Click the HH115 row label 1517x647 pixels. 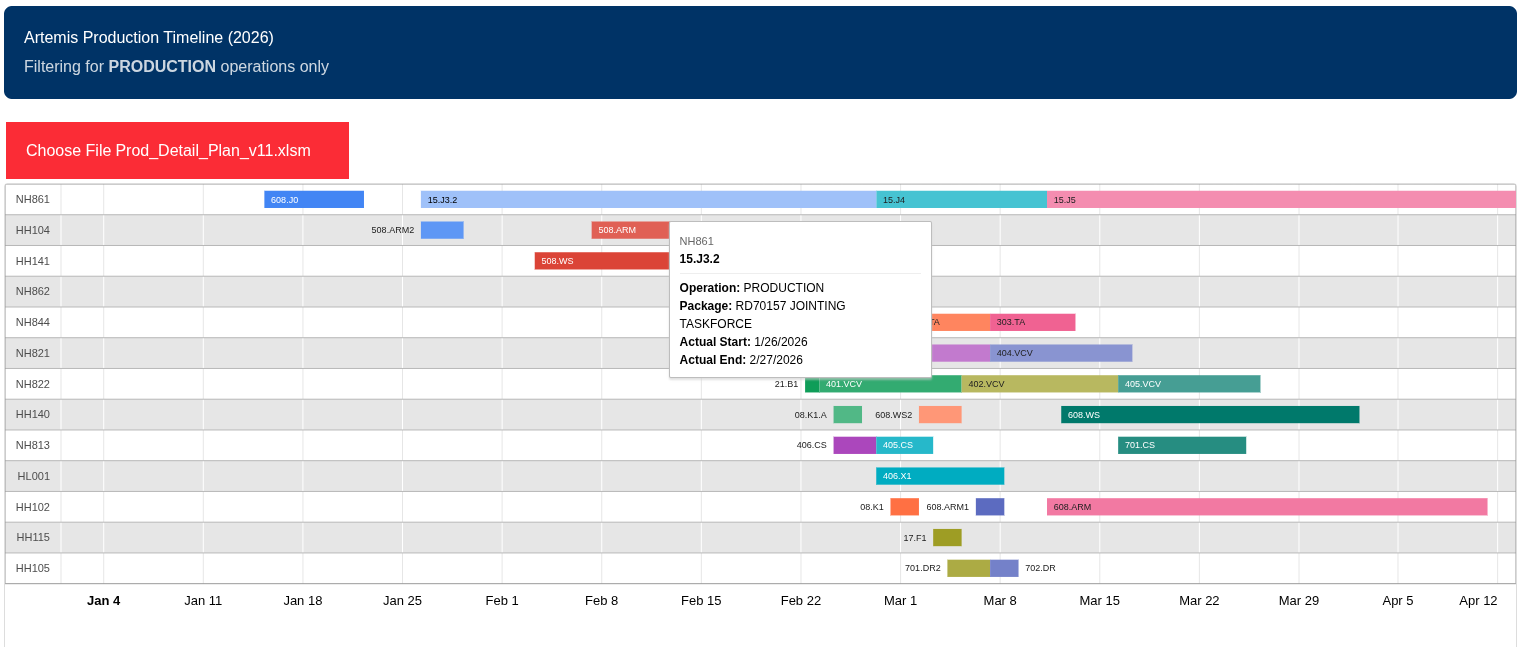coord(33,537)
